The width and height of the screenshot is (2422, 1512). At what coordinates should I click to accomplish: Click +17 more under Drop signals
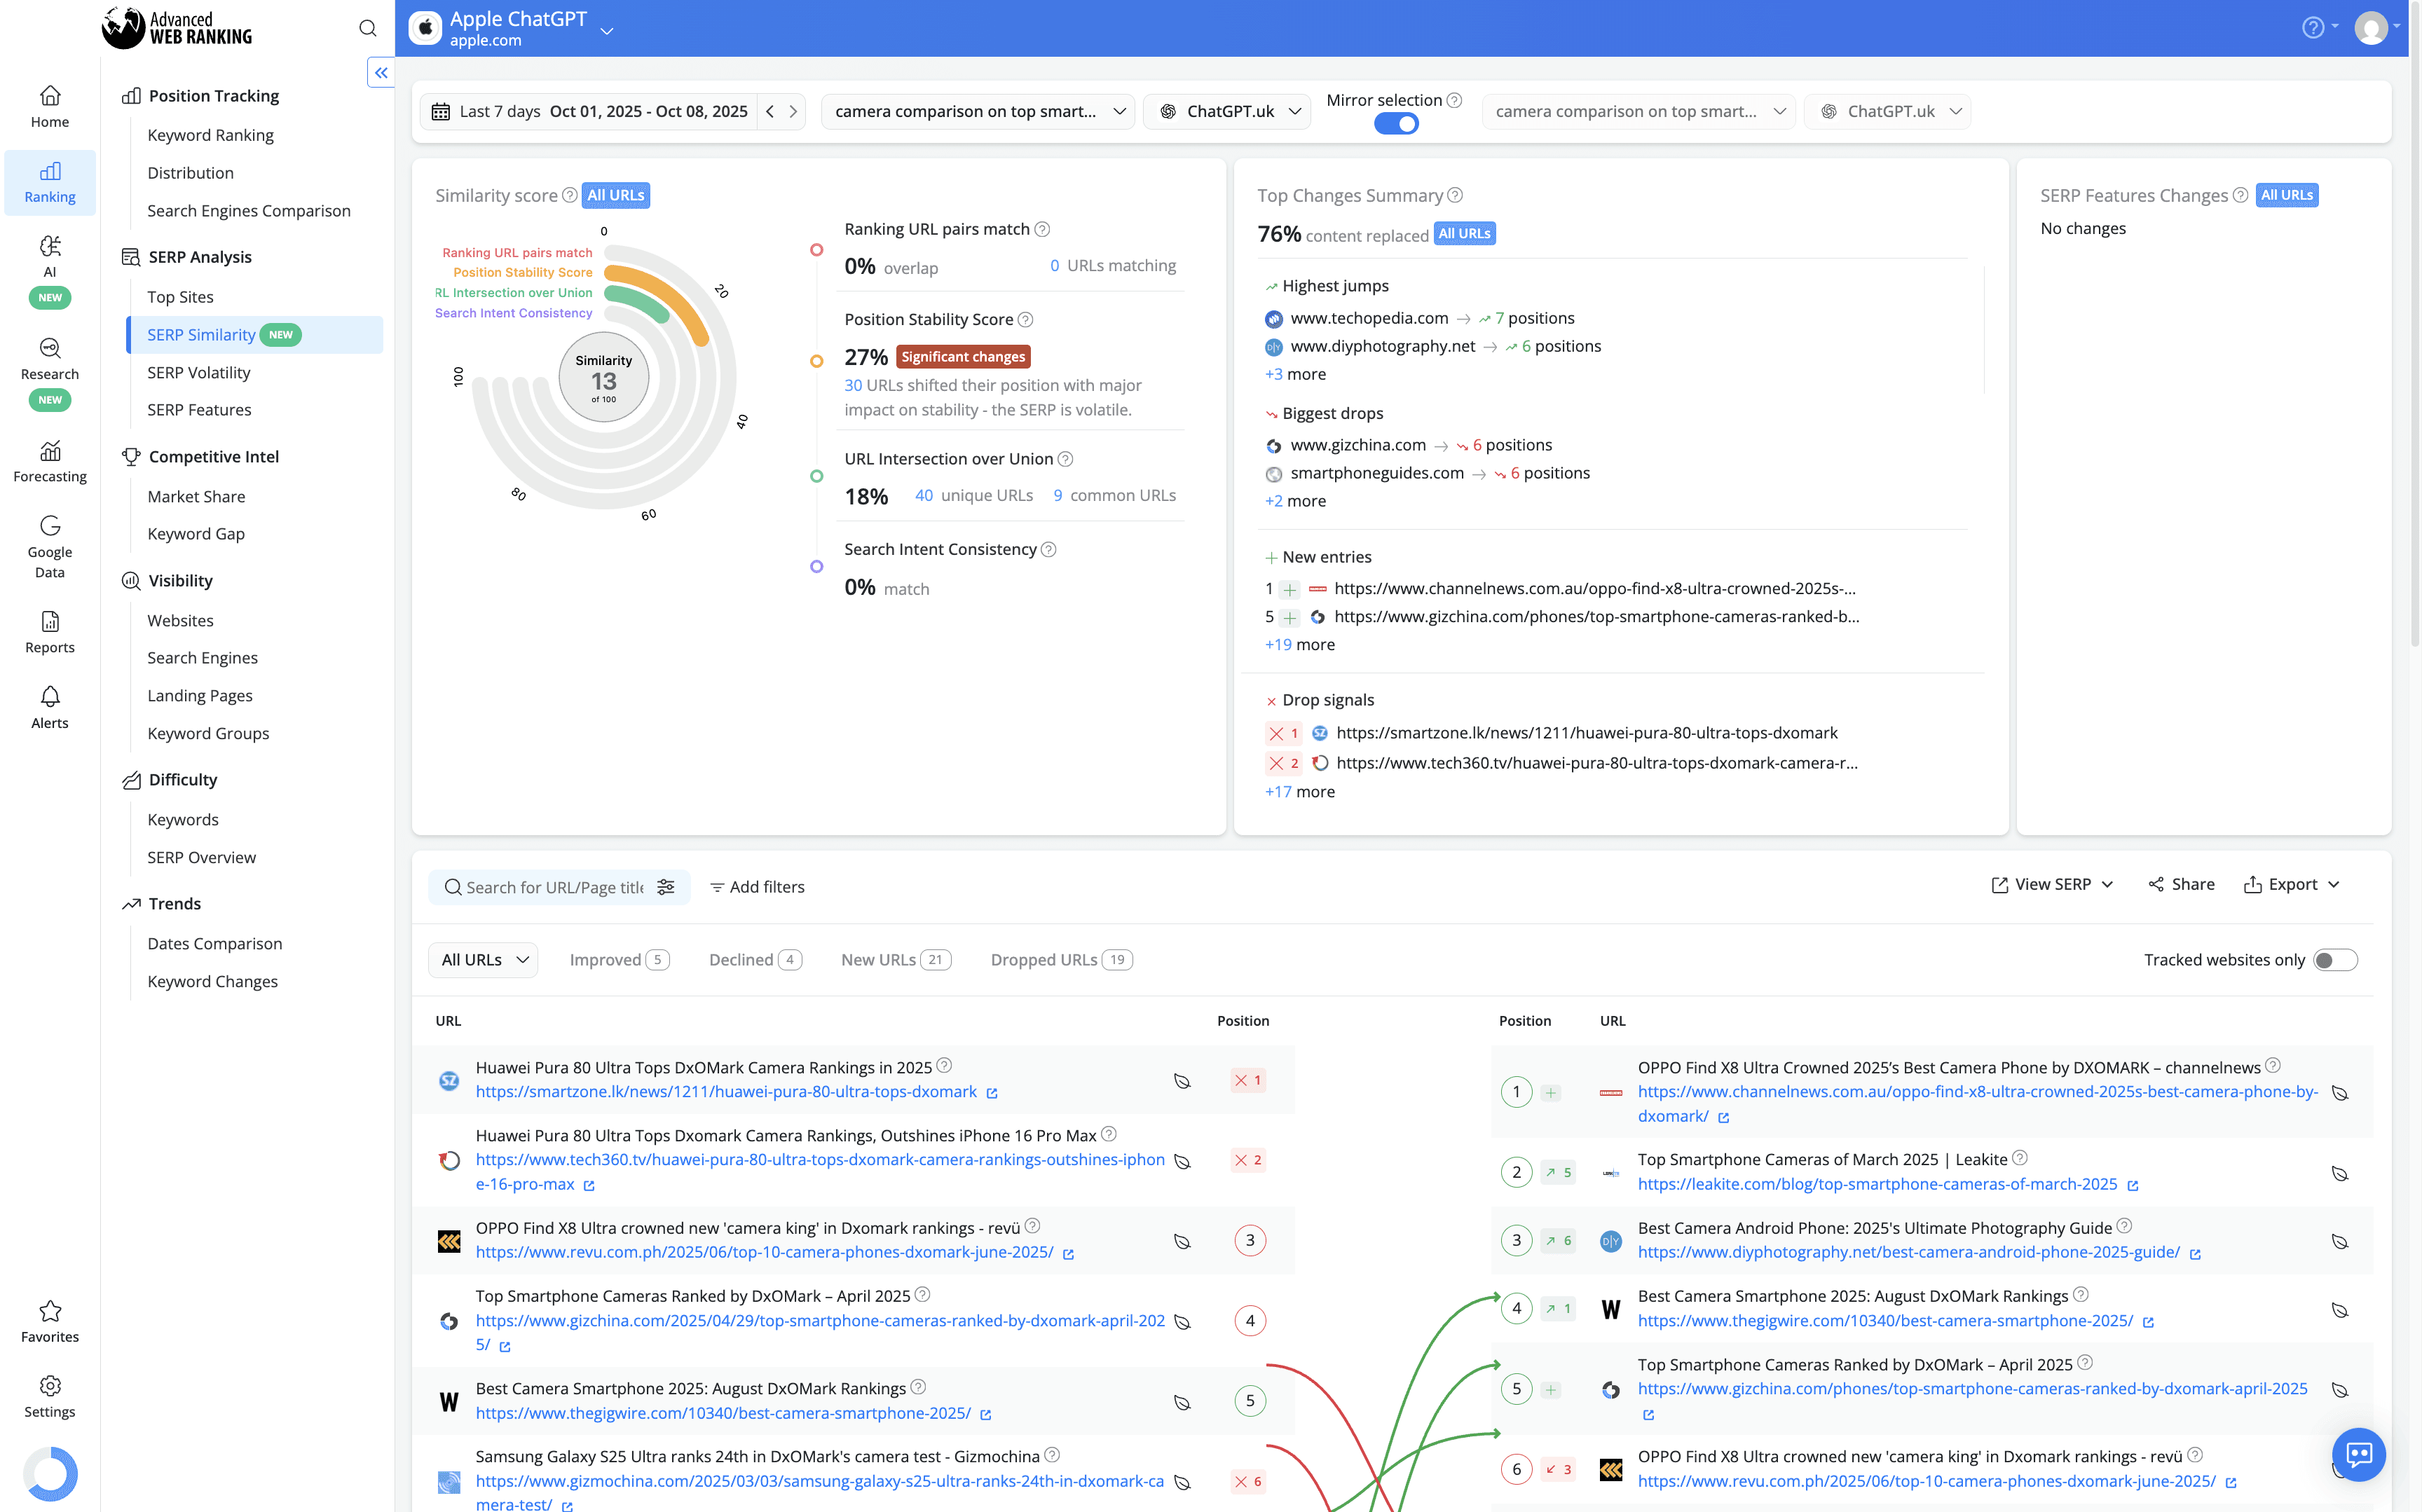tap(1299, 792)
